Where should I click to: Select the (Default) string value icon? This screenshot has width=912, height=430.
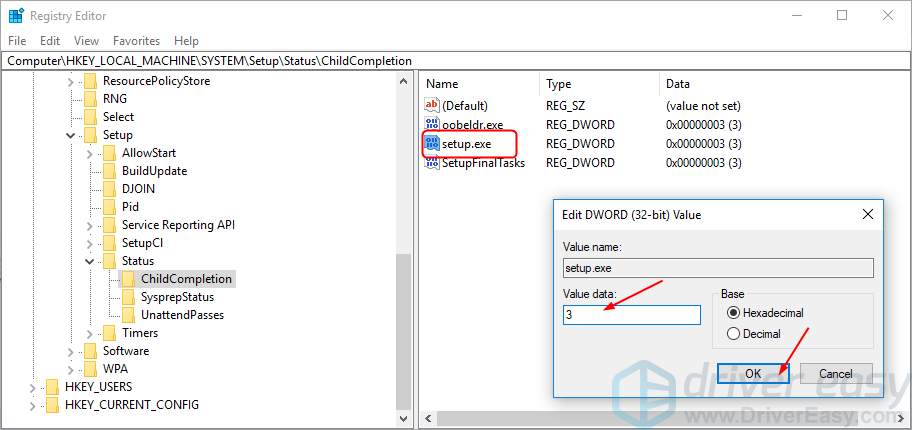pyautogui.click(x=432, y=105)
